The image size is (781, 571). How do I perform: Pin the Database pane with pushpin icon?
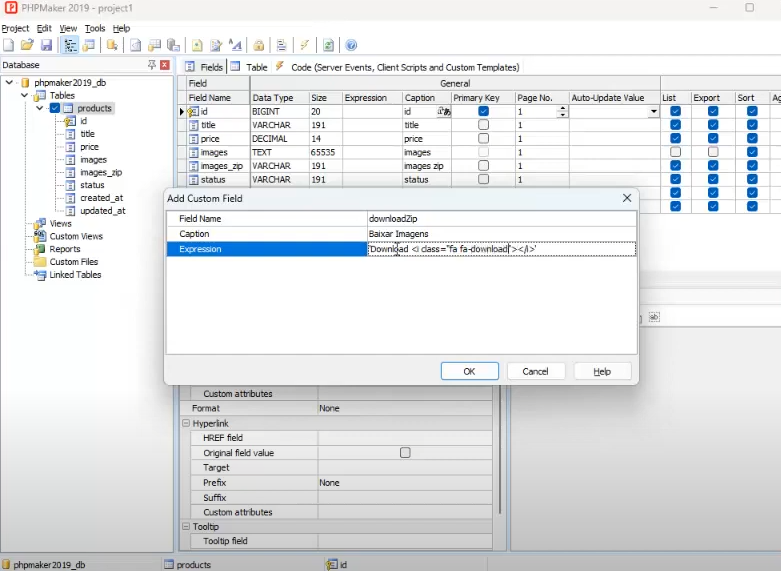(152, 65)
